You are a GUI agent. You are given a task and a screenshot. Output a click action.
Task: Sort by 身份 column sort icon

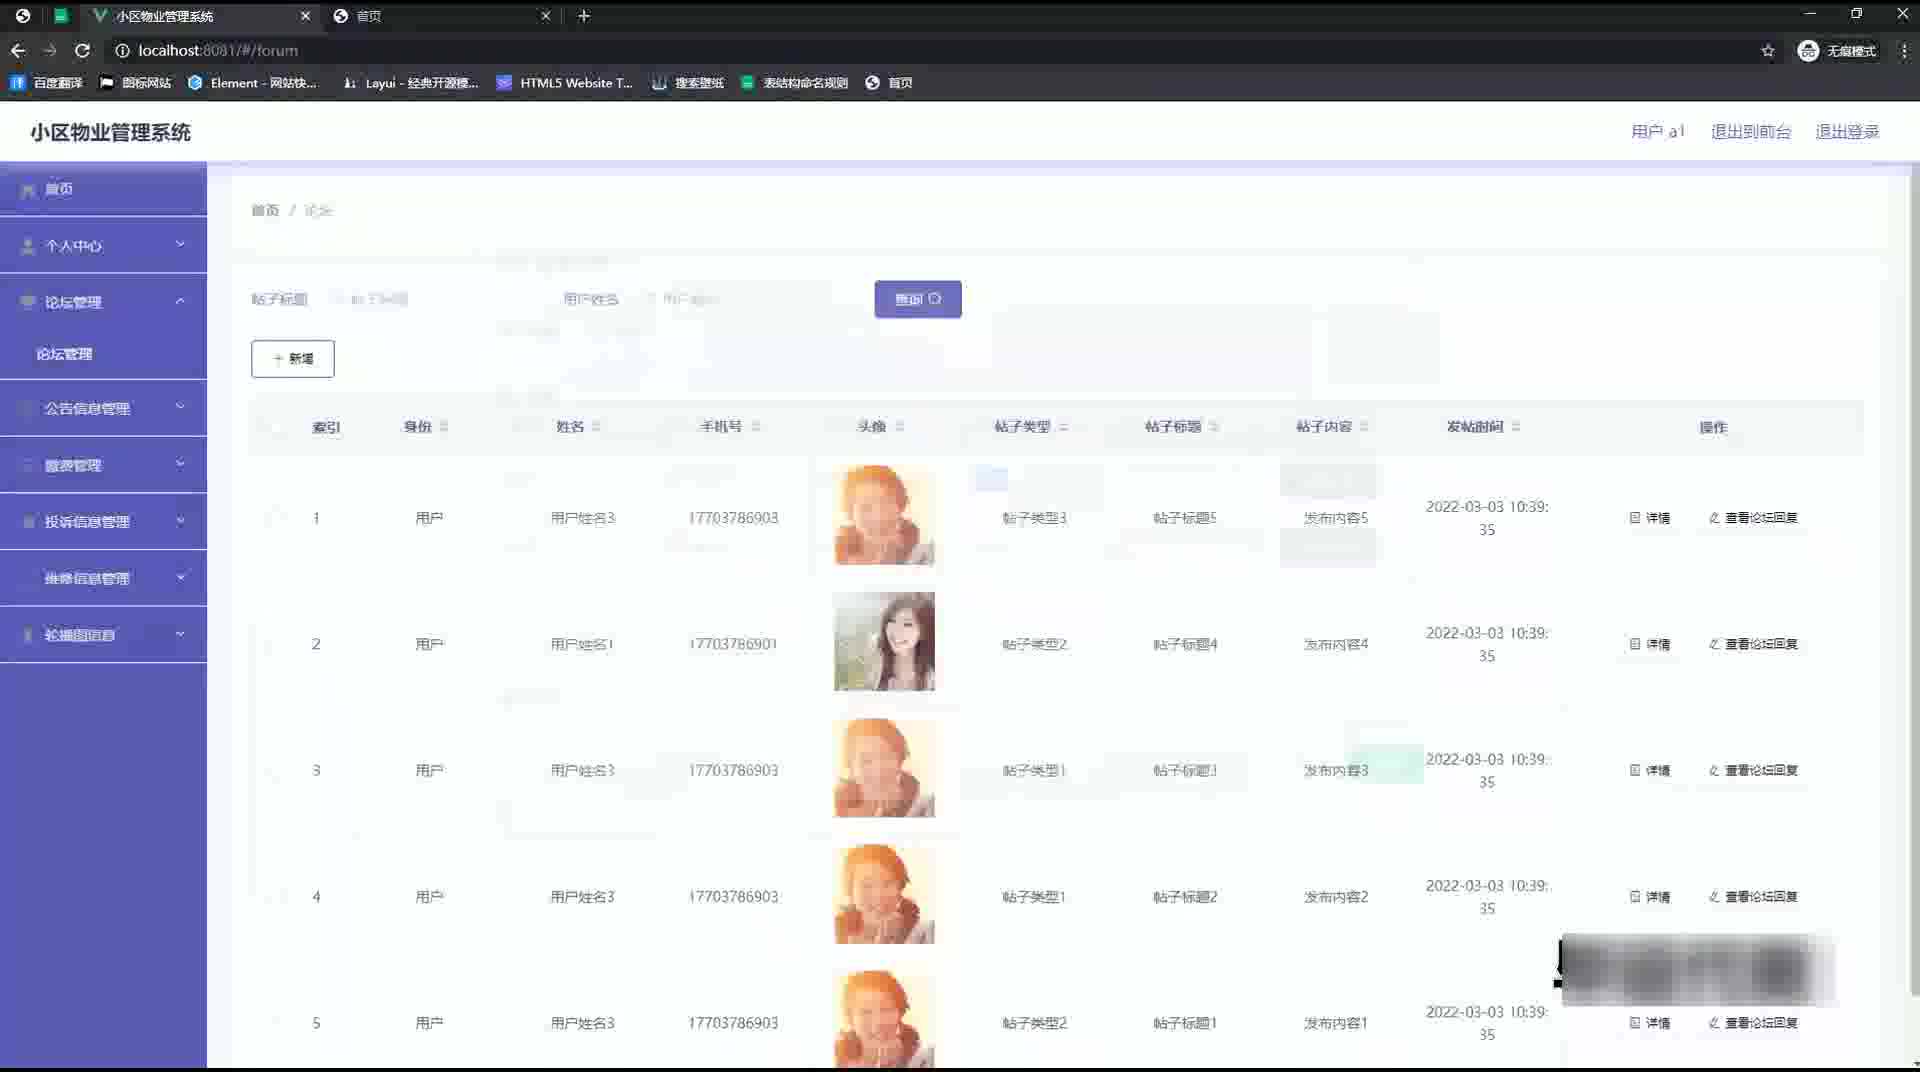point(444,427)
